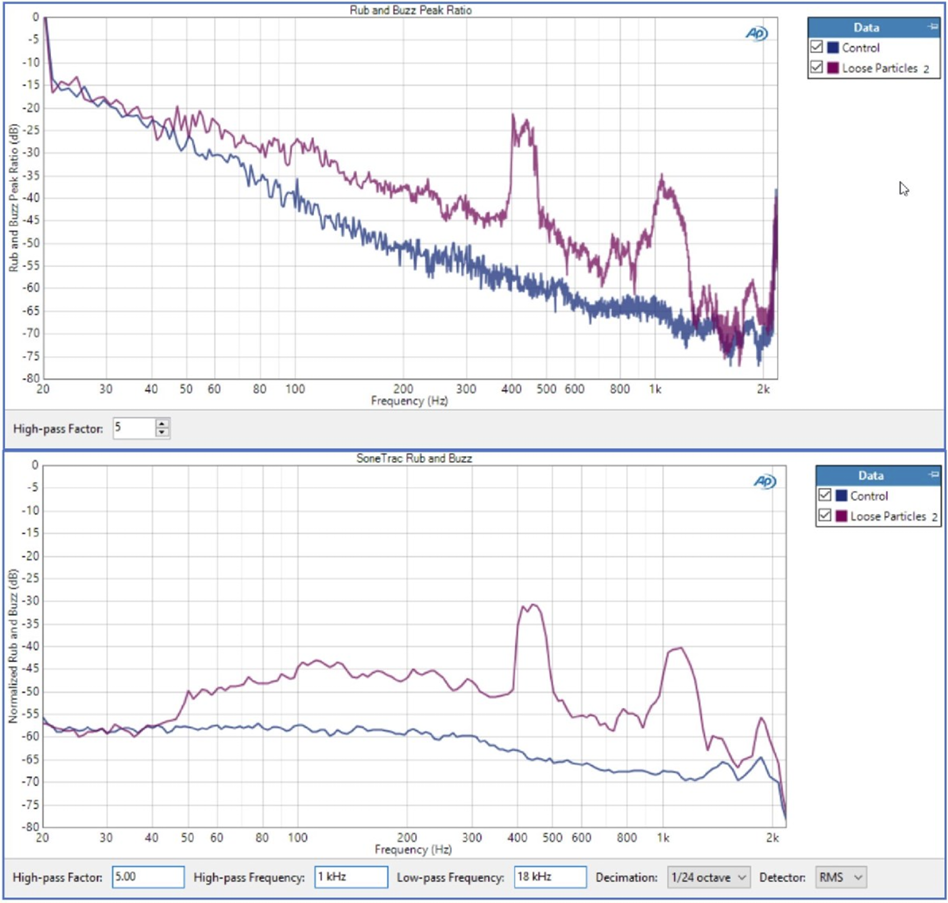Click the Data header of the top legend
This screenshot has width=948, height=903.
[x=867, y=28]
